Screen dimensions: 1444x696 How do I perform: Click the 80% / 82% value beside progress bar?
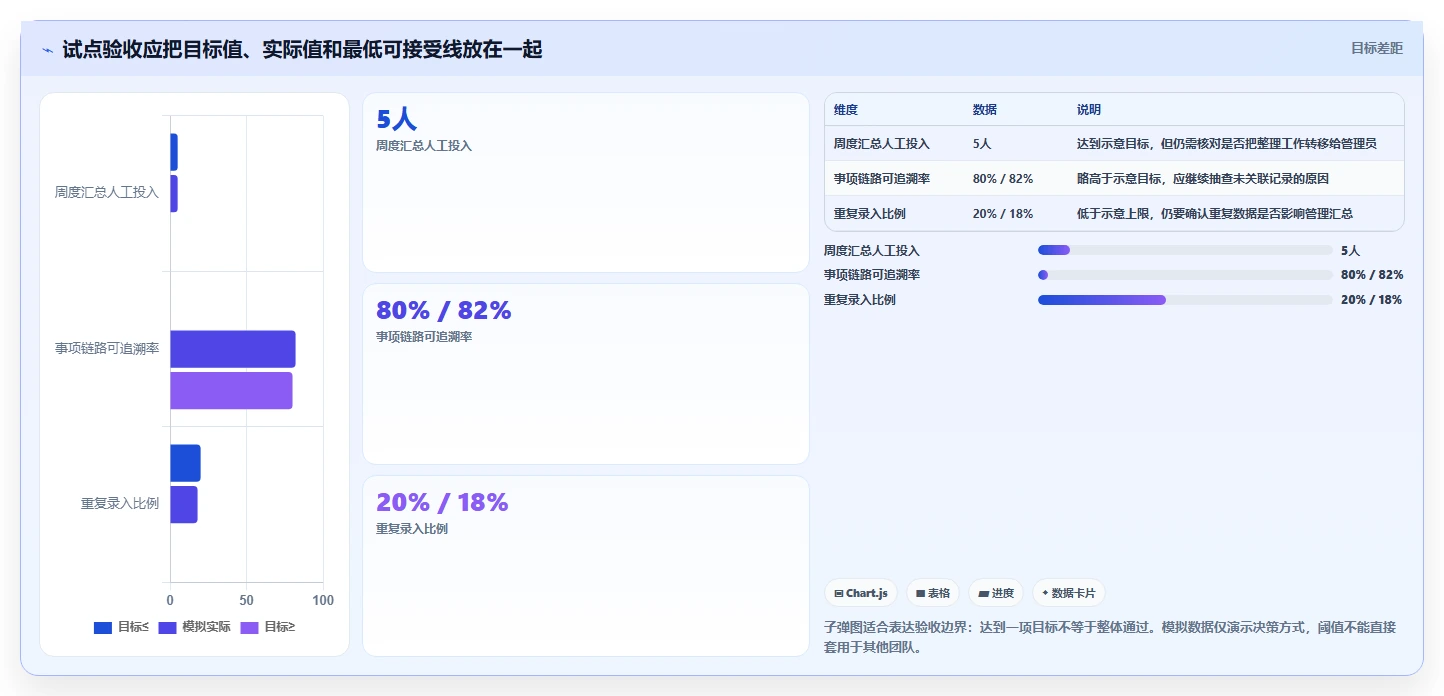[x=1372, y=275]
